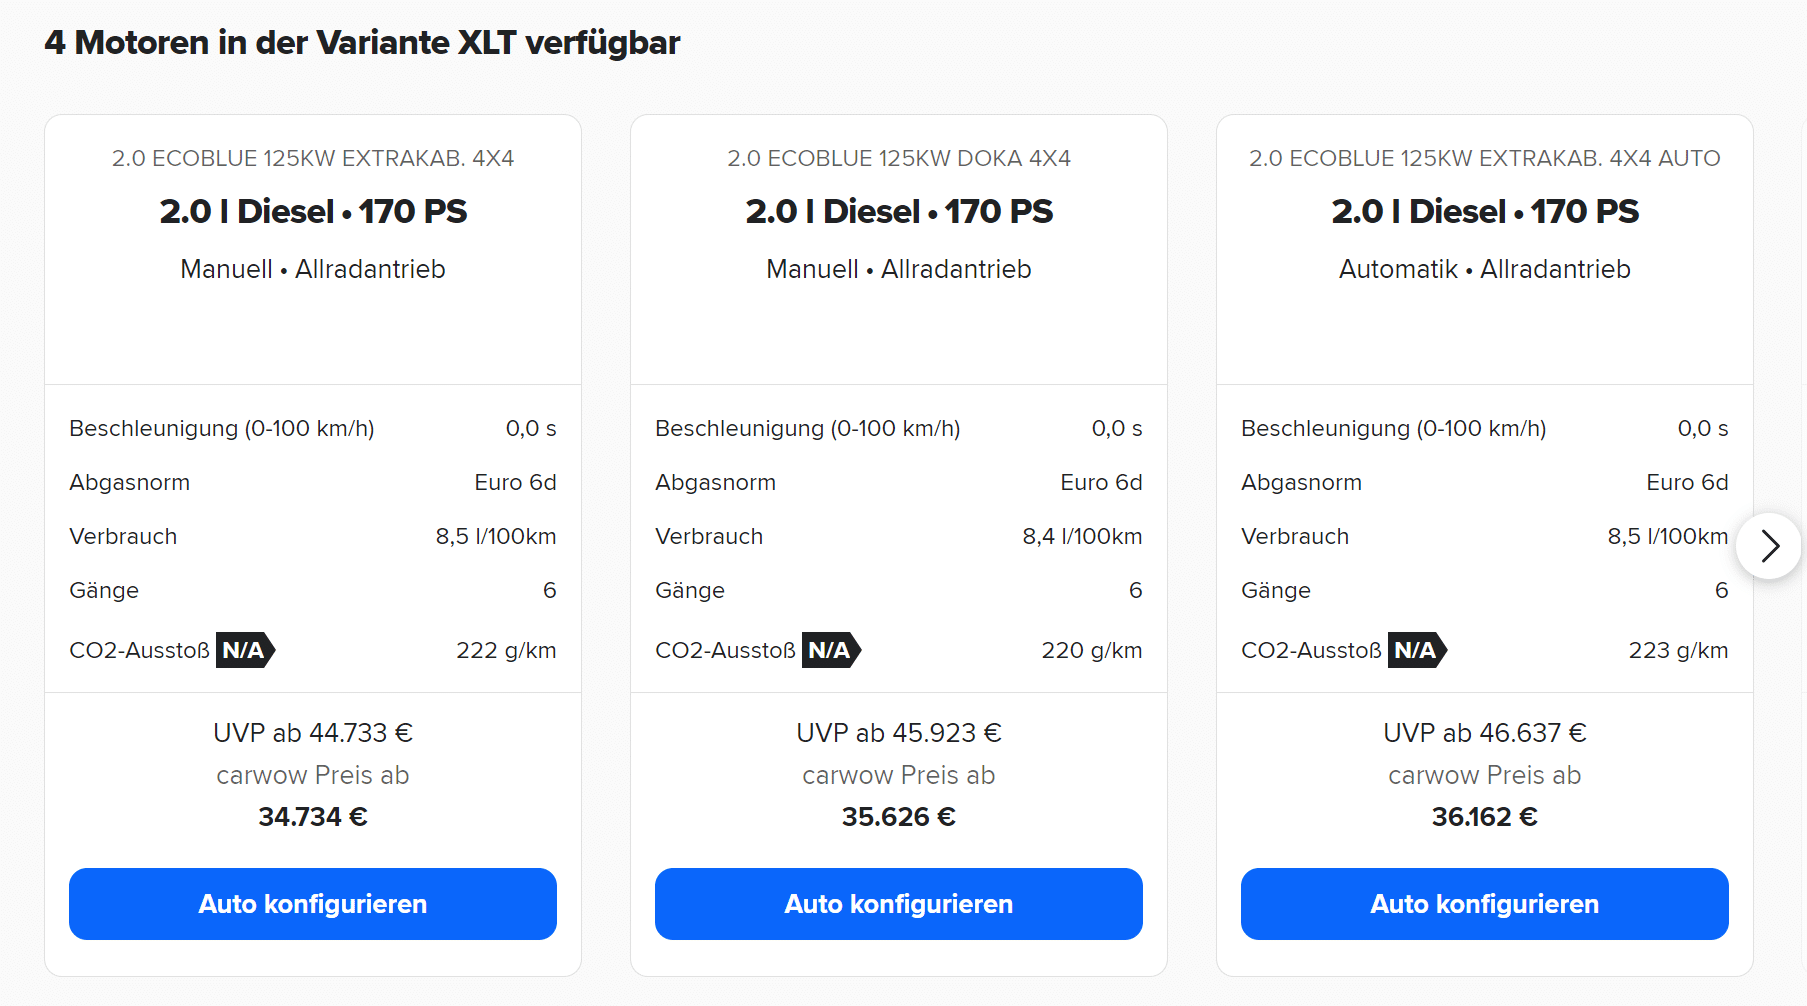Configure the 34.734 € Extrakab manual car
The image size is (1807, 1006).
(313, 904)
